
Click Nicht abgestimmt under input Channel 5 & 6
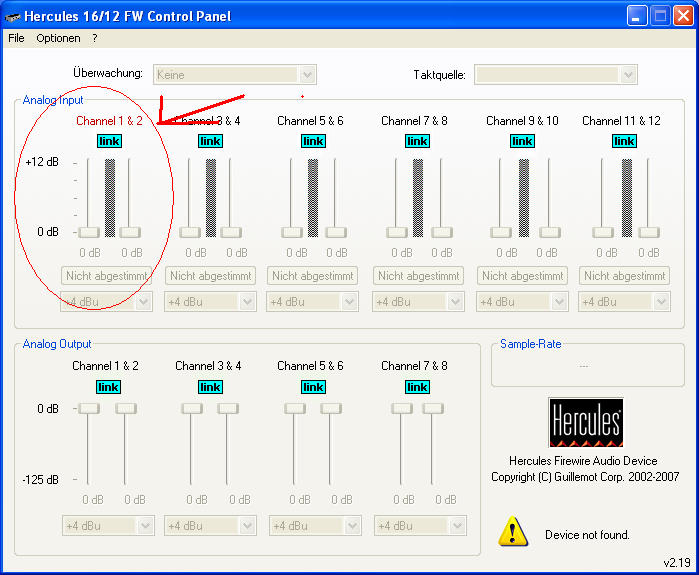pos(312,276)
